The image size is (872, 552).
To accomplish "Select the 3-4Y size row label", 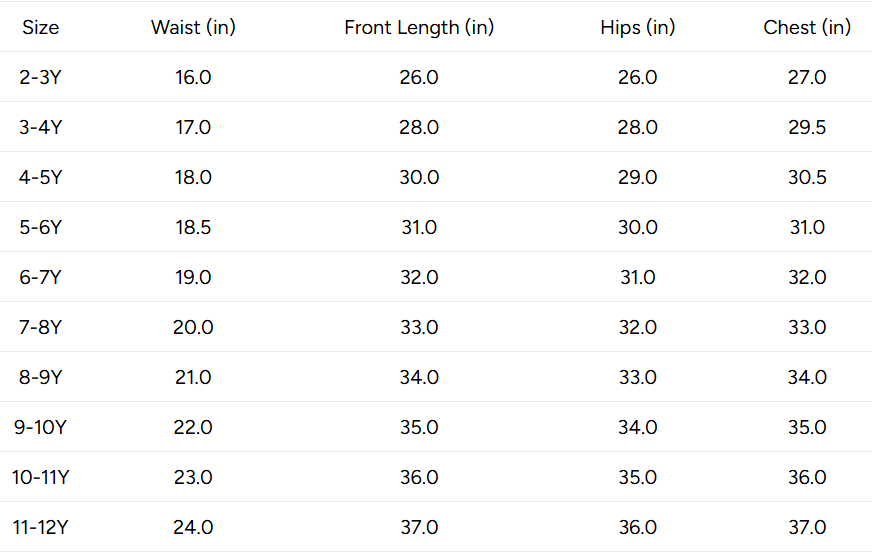I will (40, 127).
